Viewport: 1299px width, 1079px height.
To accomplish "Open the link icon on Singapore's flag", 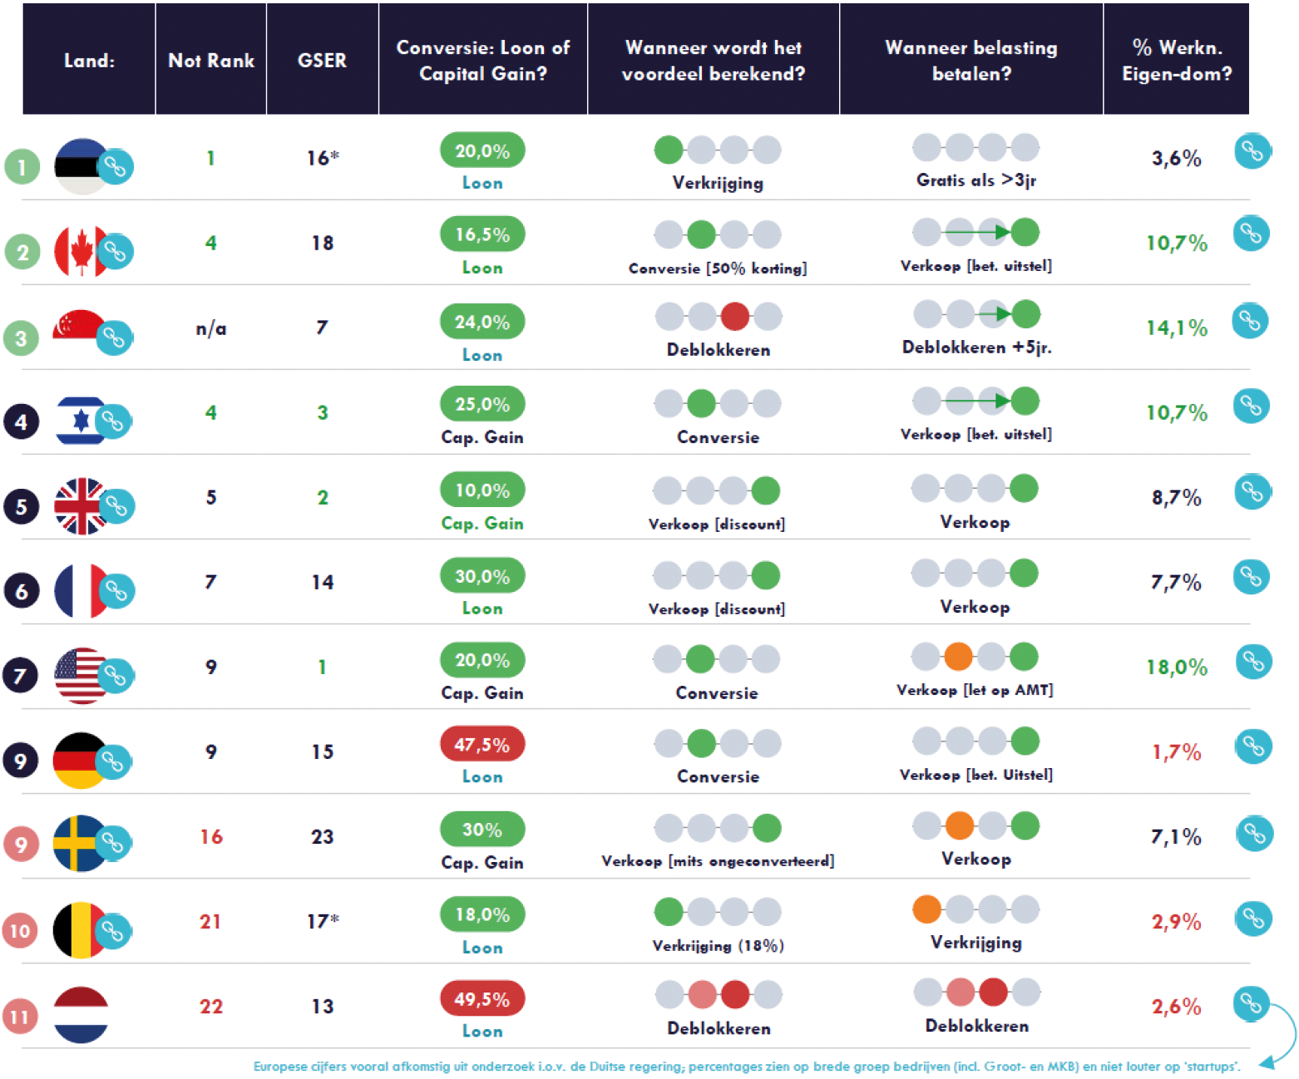I will pyautogui.click(x=114, y=338).
